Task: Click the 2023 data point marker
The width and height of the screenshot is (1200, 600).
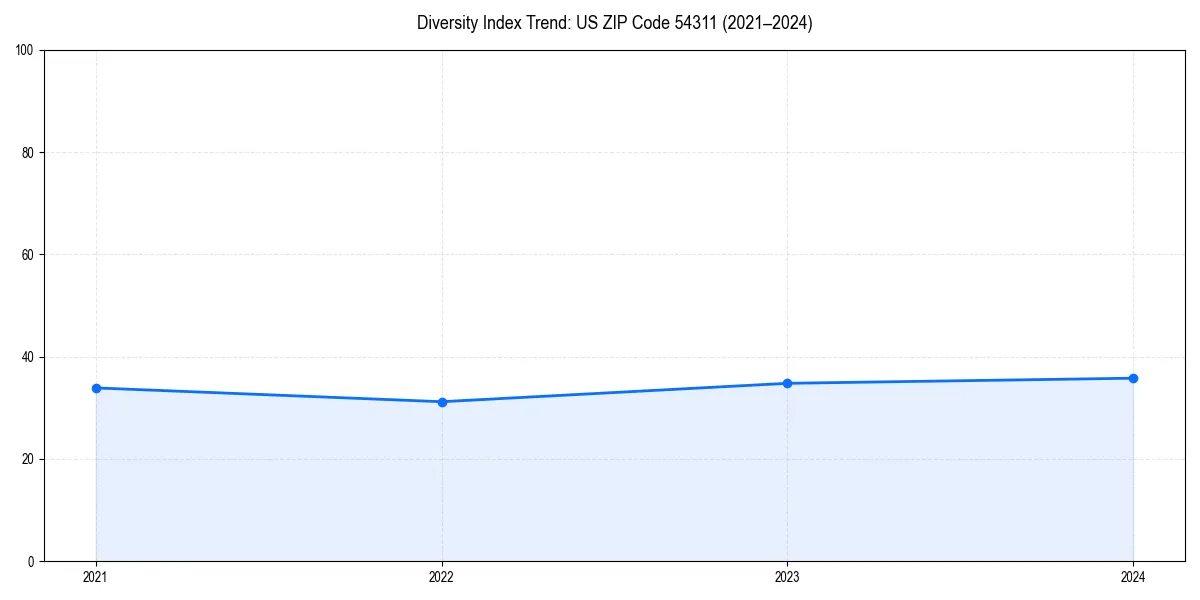Action: click(788, 382)
